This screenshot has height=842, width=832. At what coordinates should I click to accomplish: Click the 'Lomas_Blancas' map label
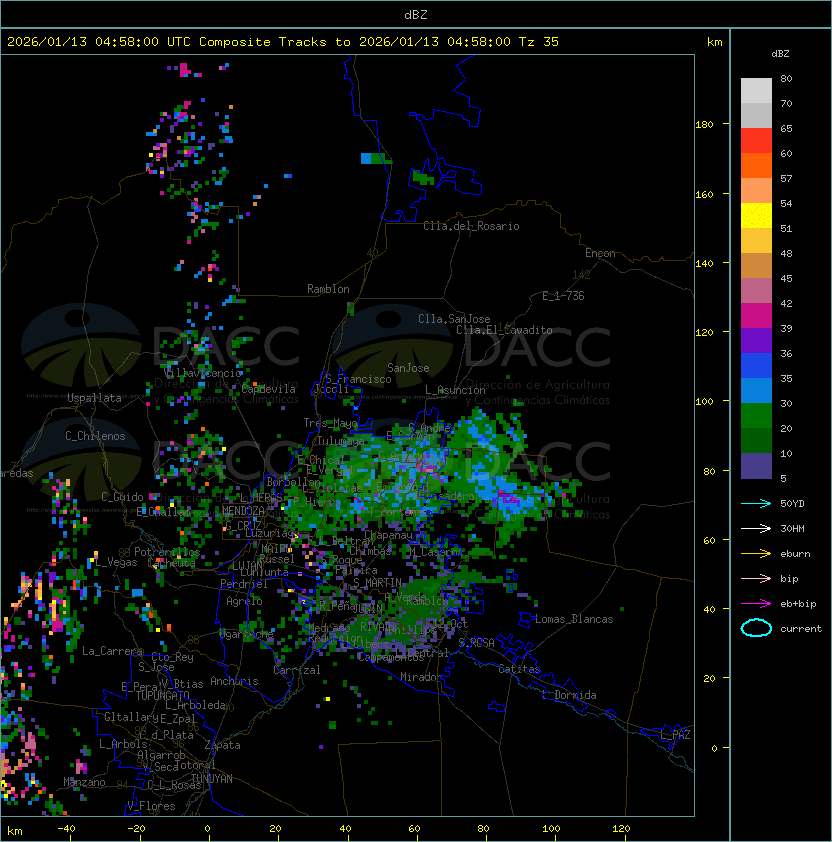tap(574, 619)
